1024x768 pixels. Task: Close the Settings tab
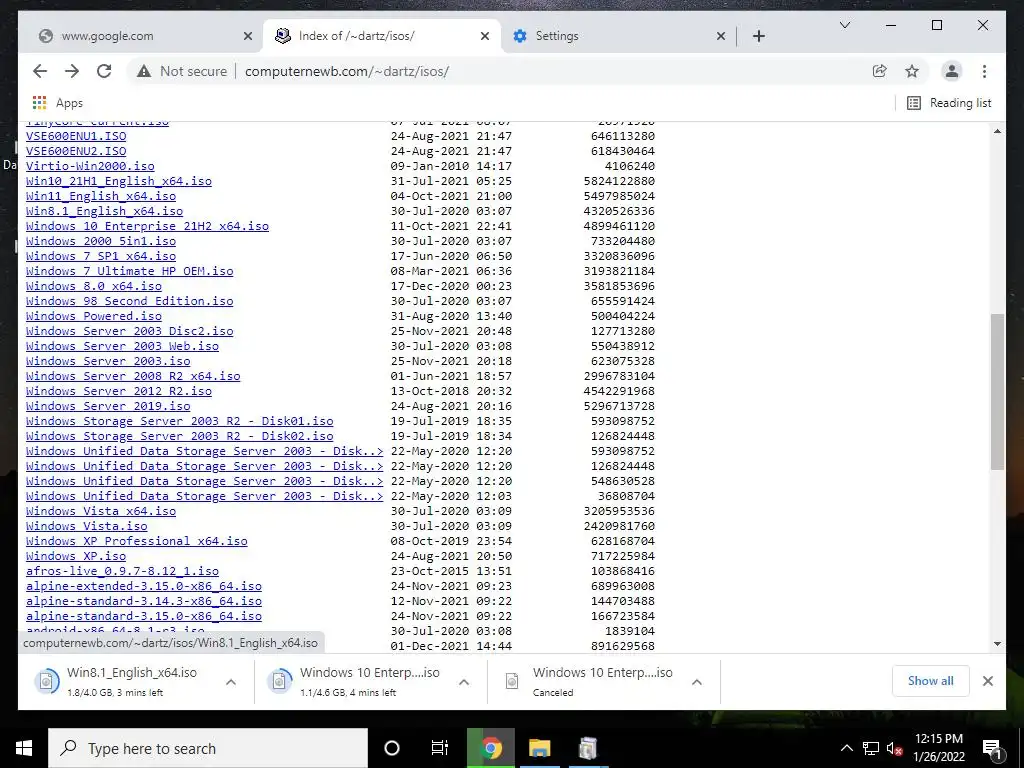(720, 36)
